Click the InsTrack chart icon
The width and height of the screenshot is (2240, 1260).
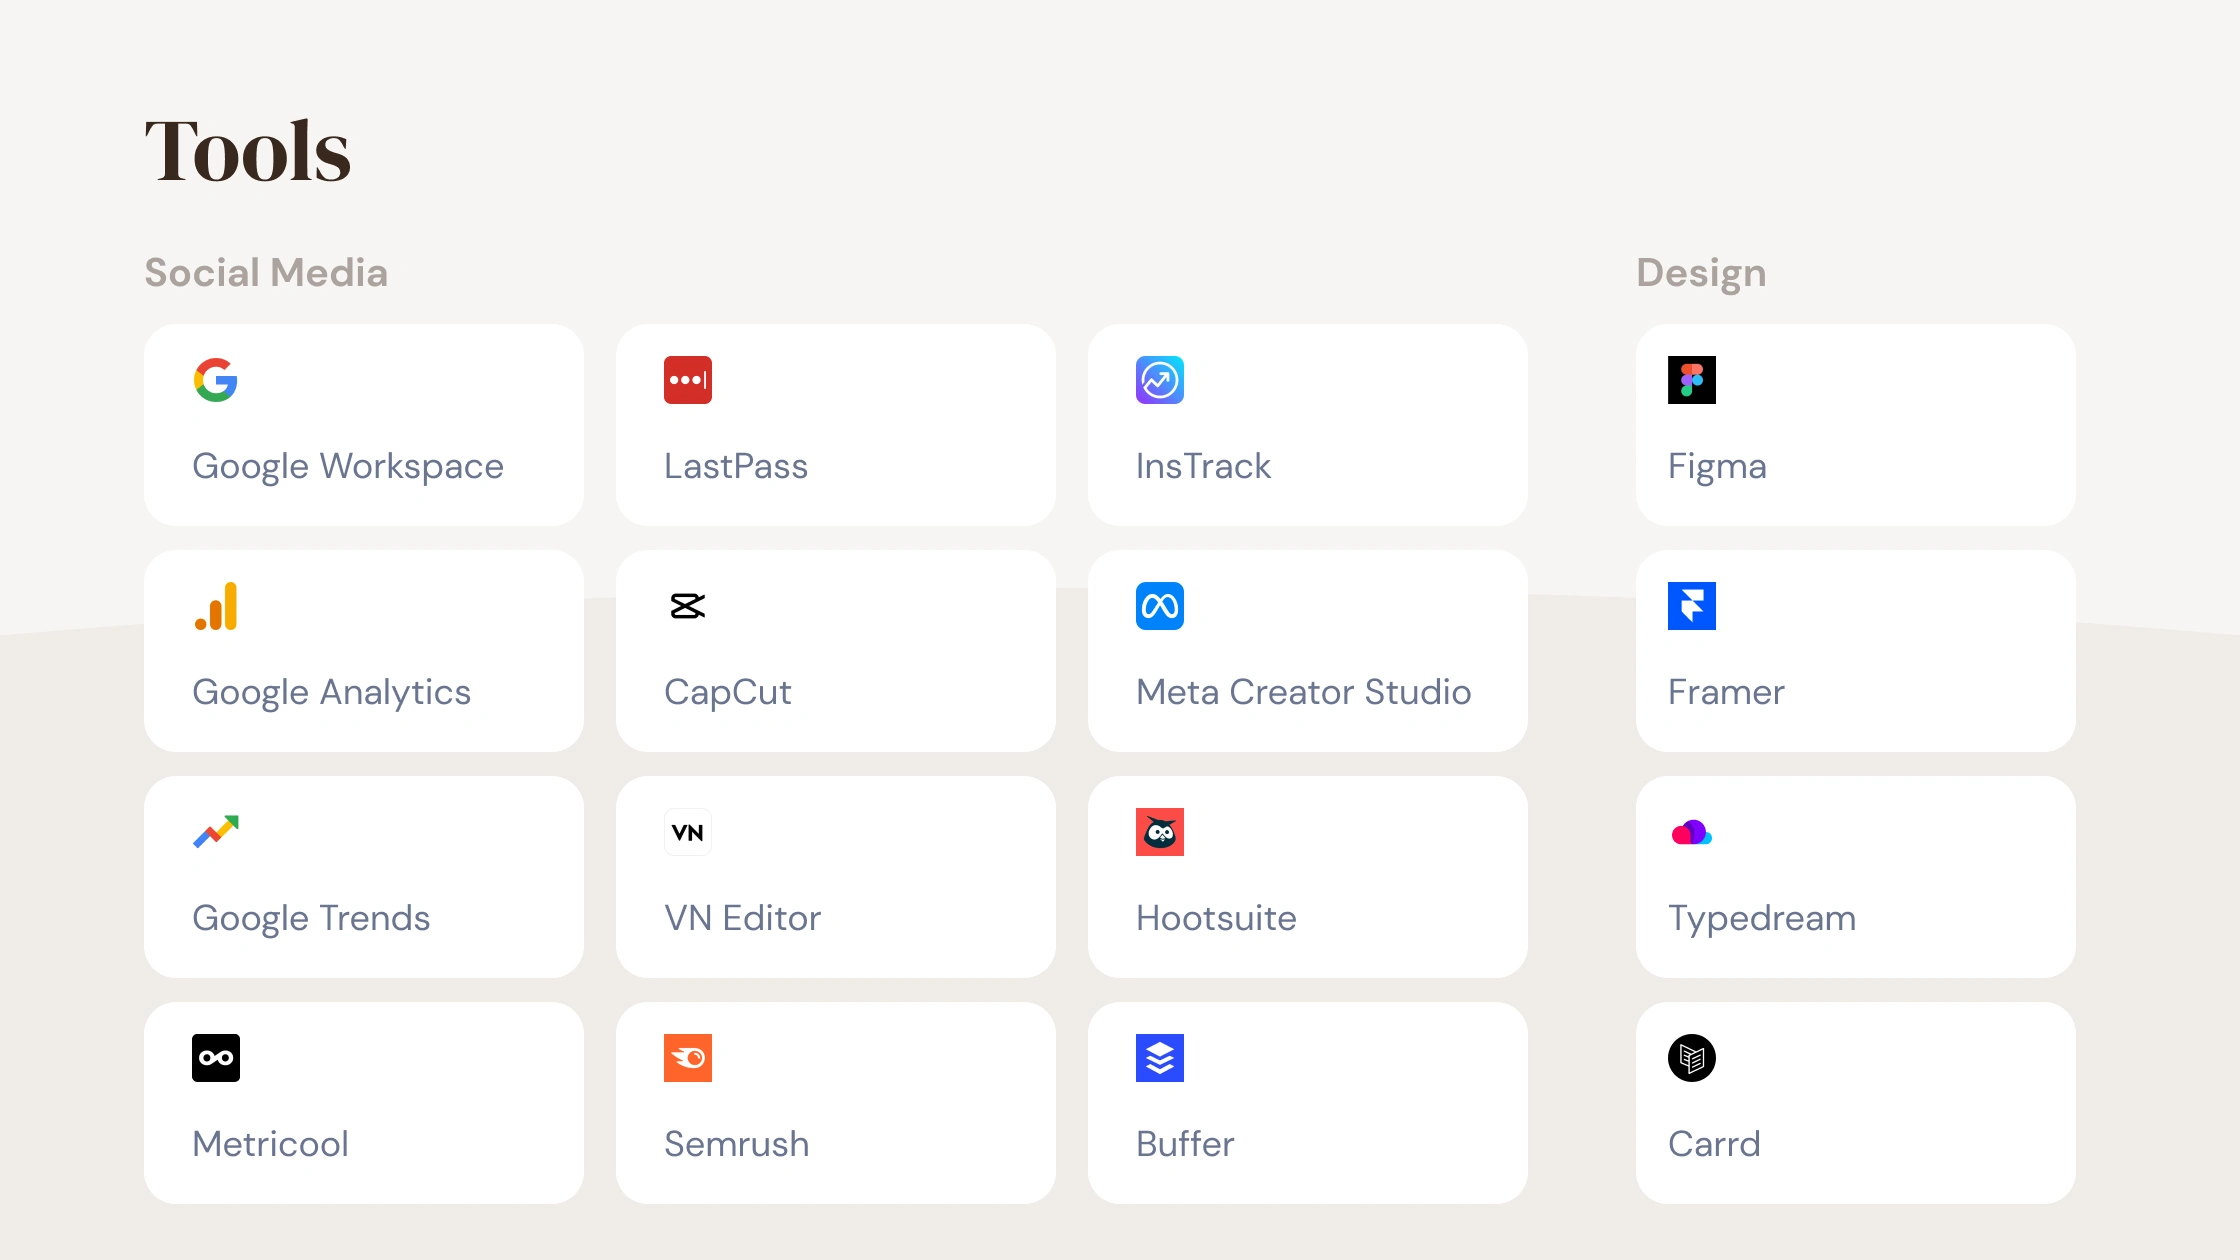click(1160, 380)
